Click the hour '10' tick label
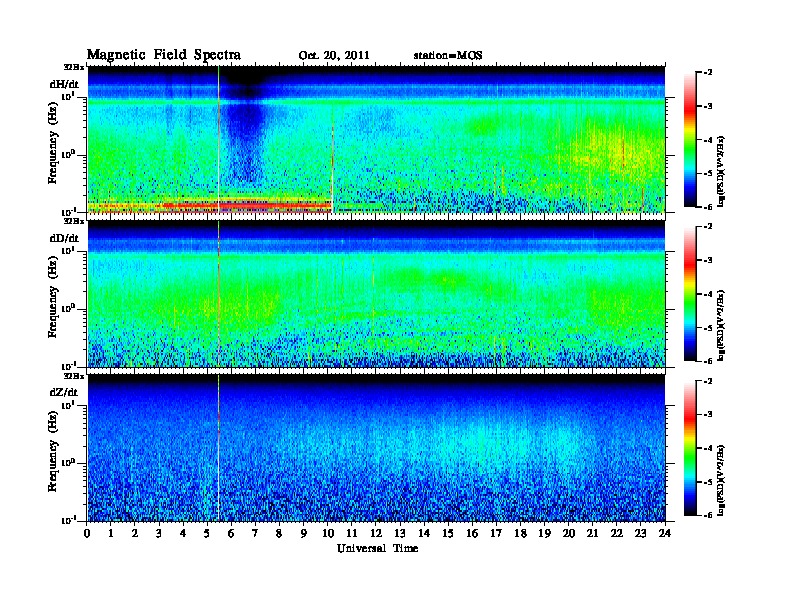 coord(327,533)
